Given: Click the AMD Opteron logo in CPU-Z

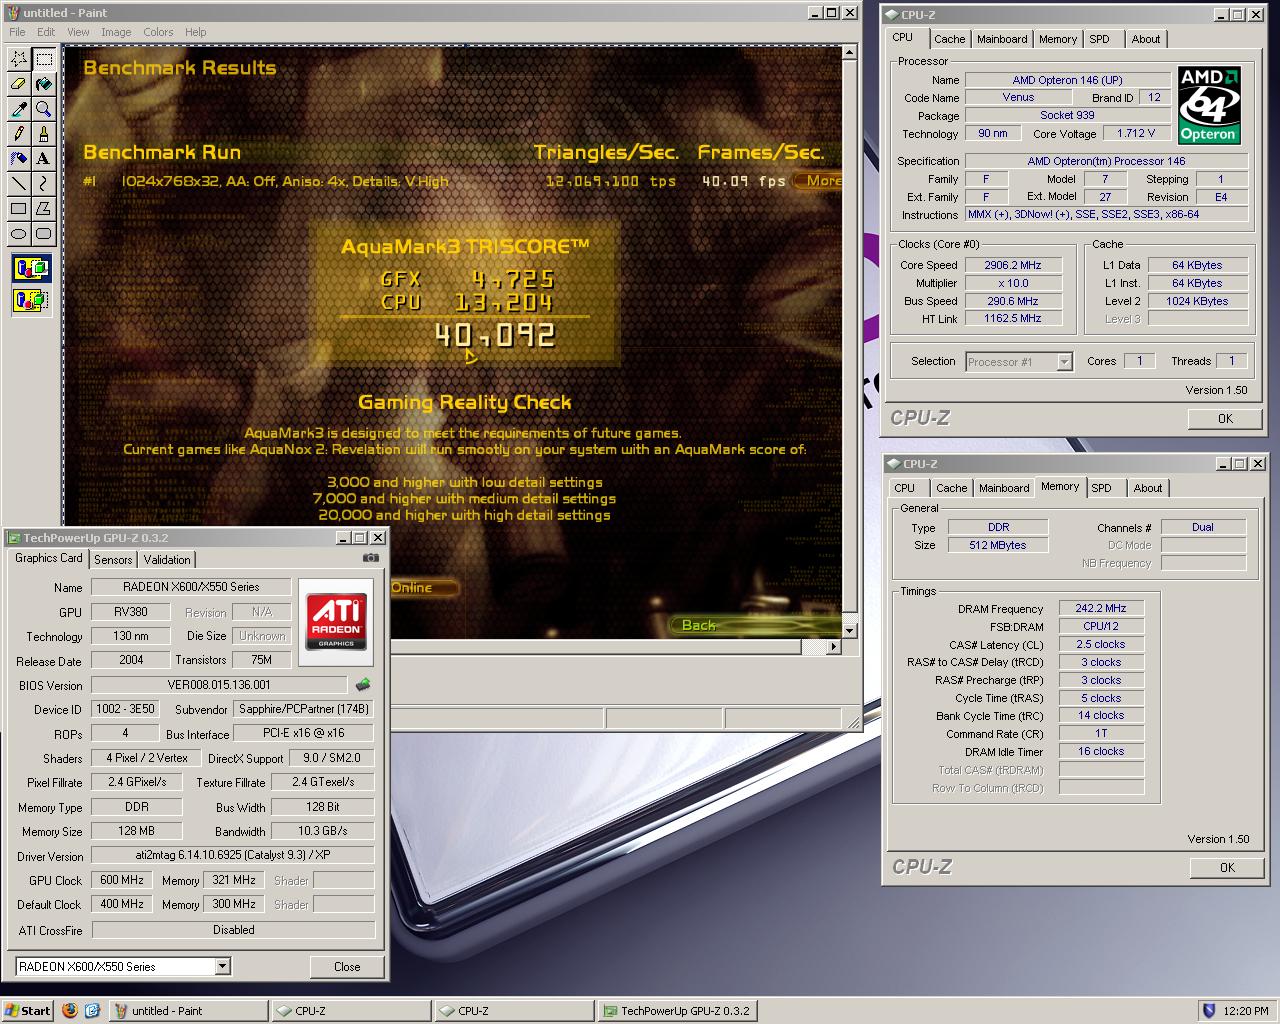Looking at the screenshot, I should coord(1209,106).
